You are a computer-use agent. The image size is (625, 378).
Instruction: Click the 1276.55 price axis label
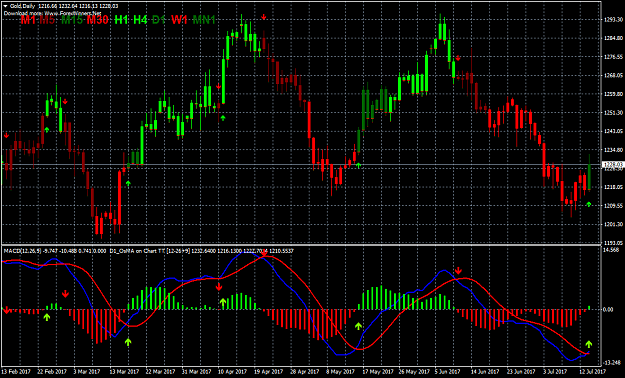click(x=614, y=57)
